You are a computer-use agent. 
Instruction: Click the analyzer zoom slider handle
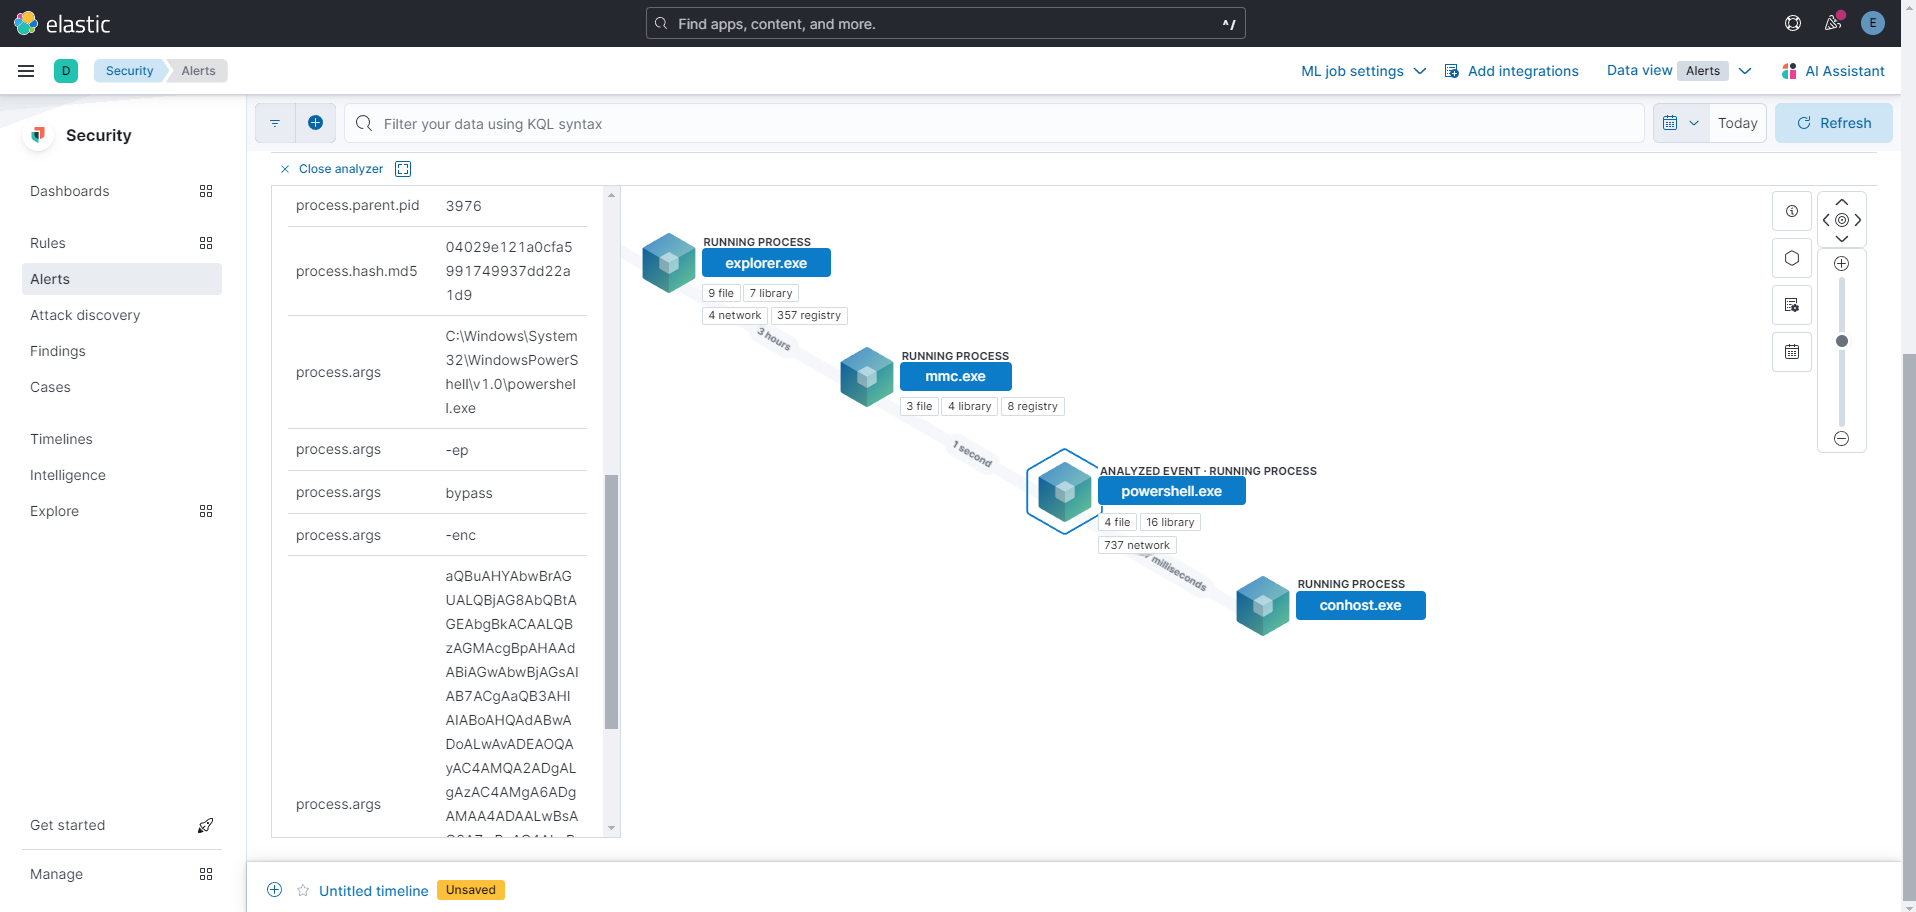pos(1841,341)
